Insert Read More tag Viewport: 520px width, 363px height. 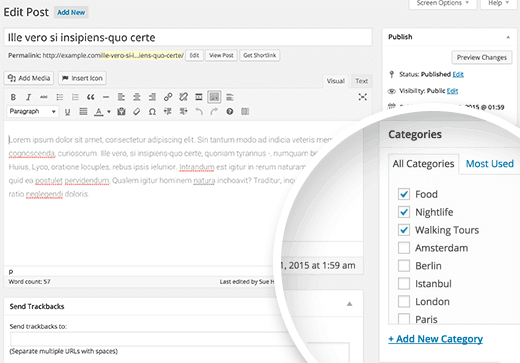(x=199, y=97)
